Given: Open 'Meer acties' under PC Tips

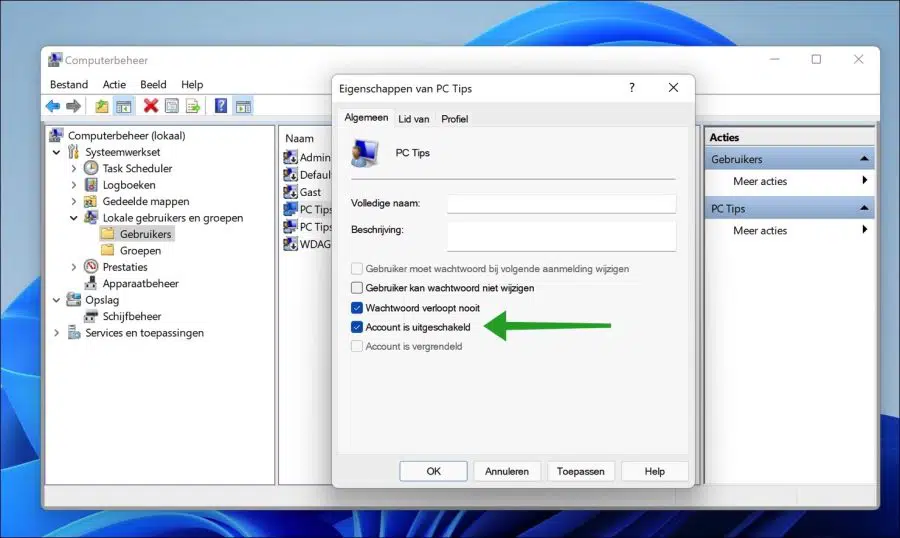Looking at the screenshot, I should tap(790, 230).
